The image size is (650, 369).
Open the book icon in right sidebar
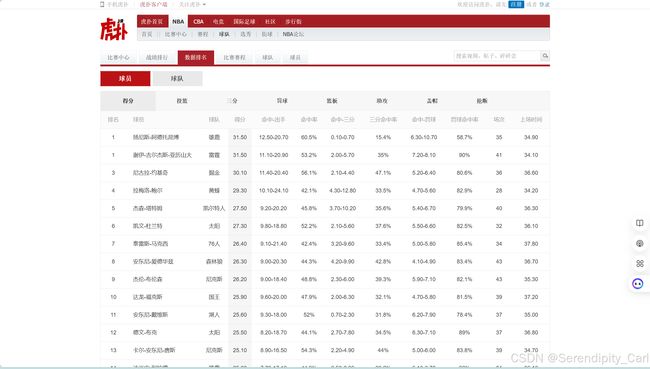(640, 223)
